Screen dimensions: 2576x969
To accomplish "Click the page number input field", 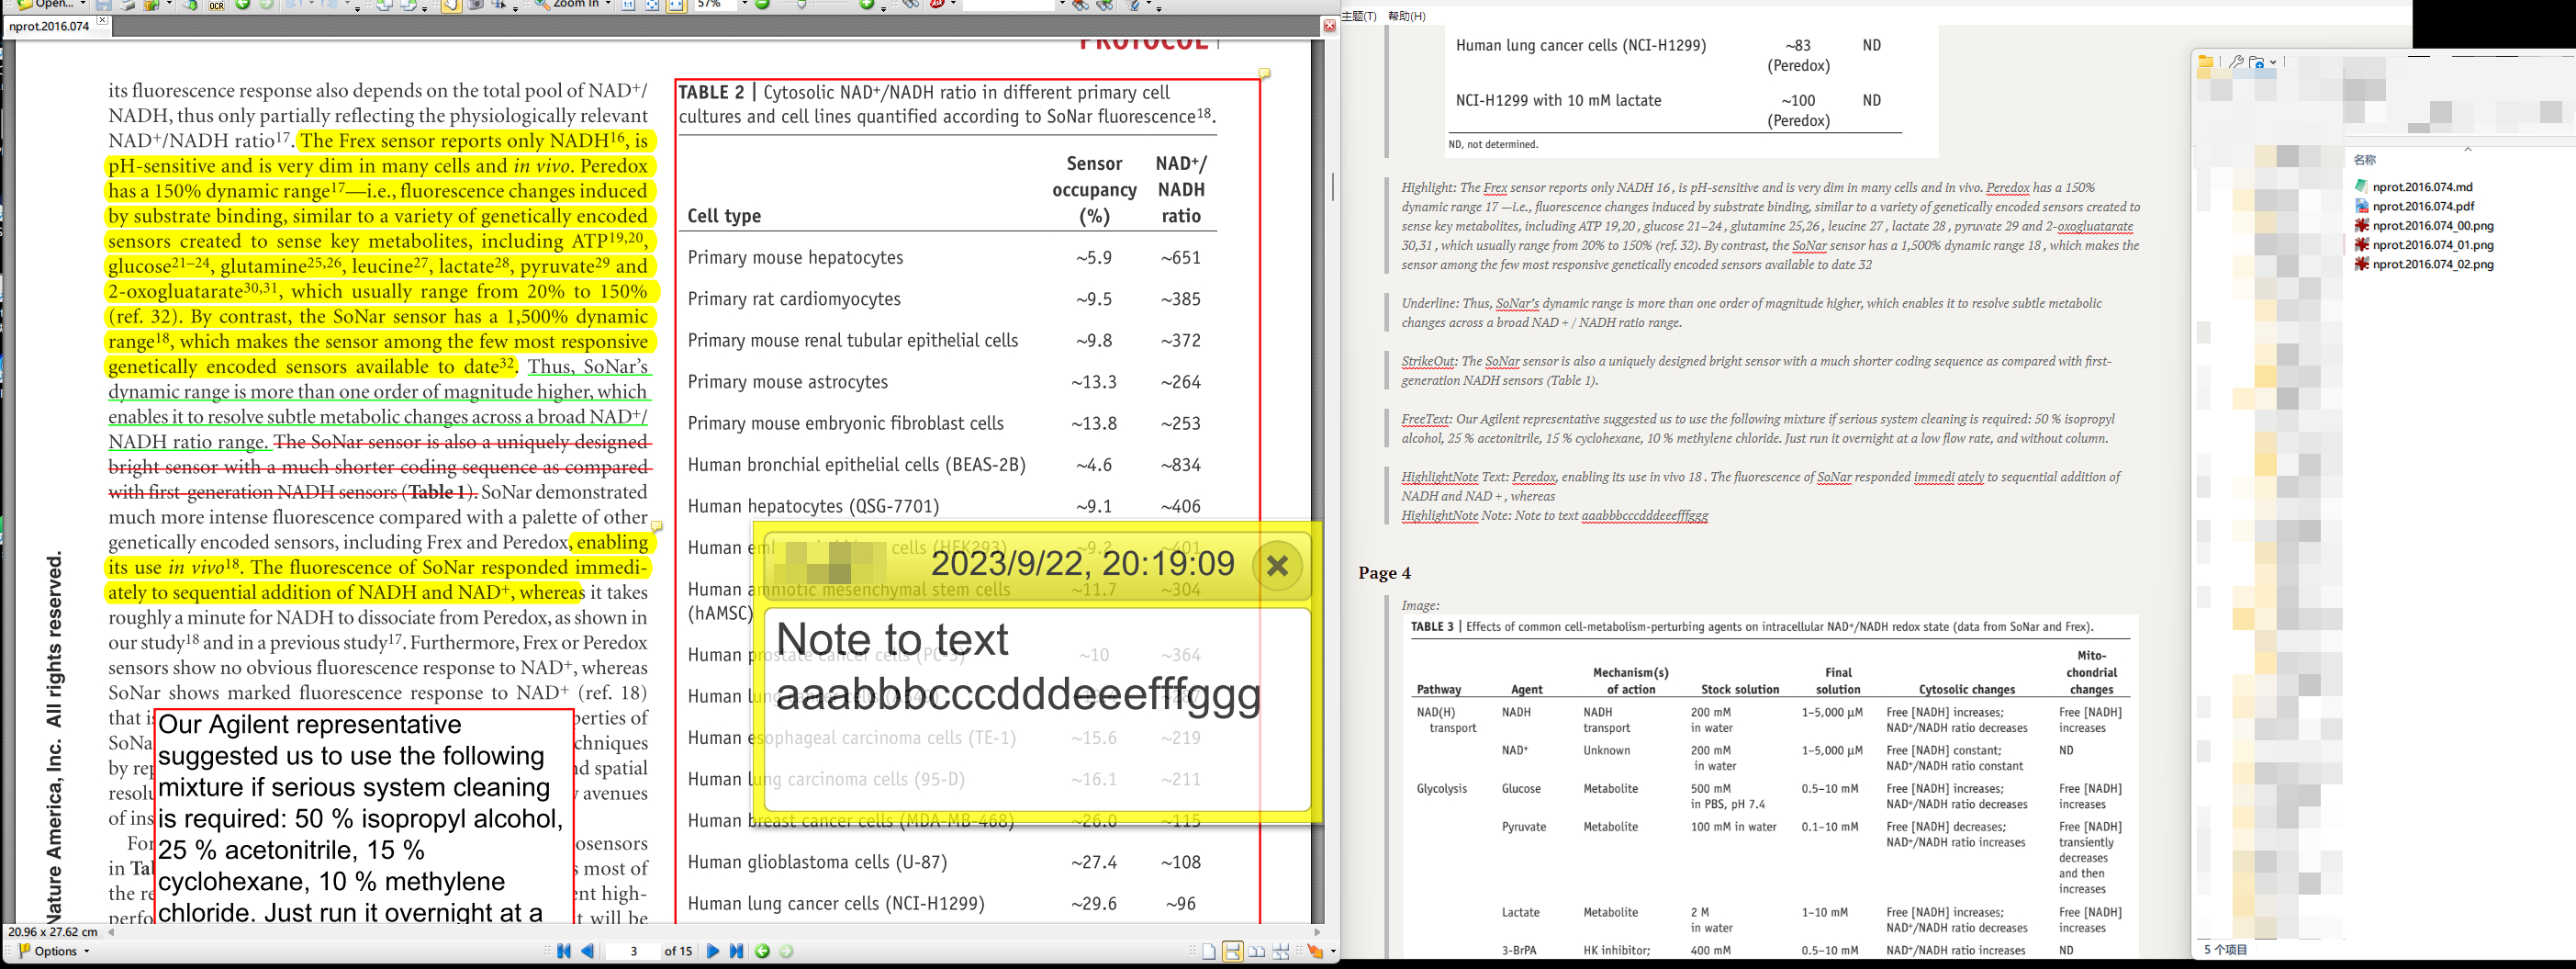I will pyautogui.click(x=633, y=951).
